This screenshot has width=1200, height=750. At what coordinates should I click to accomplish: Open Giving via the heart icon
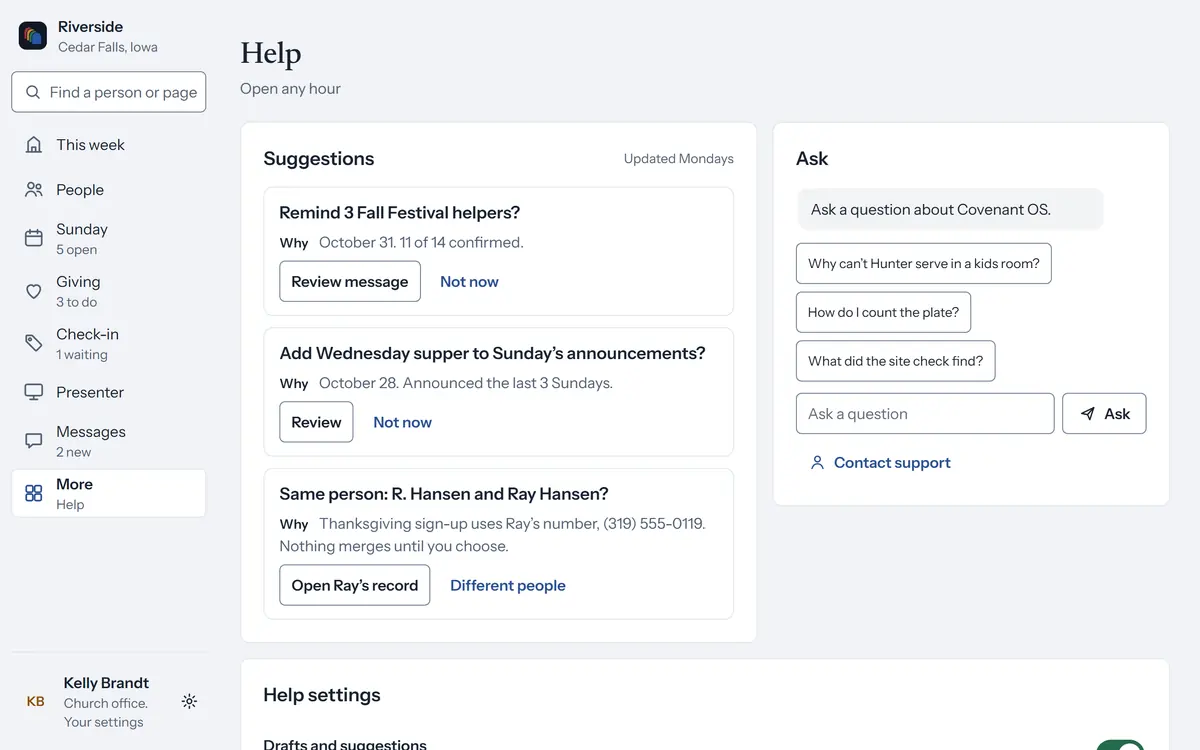(34, 291)
